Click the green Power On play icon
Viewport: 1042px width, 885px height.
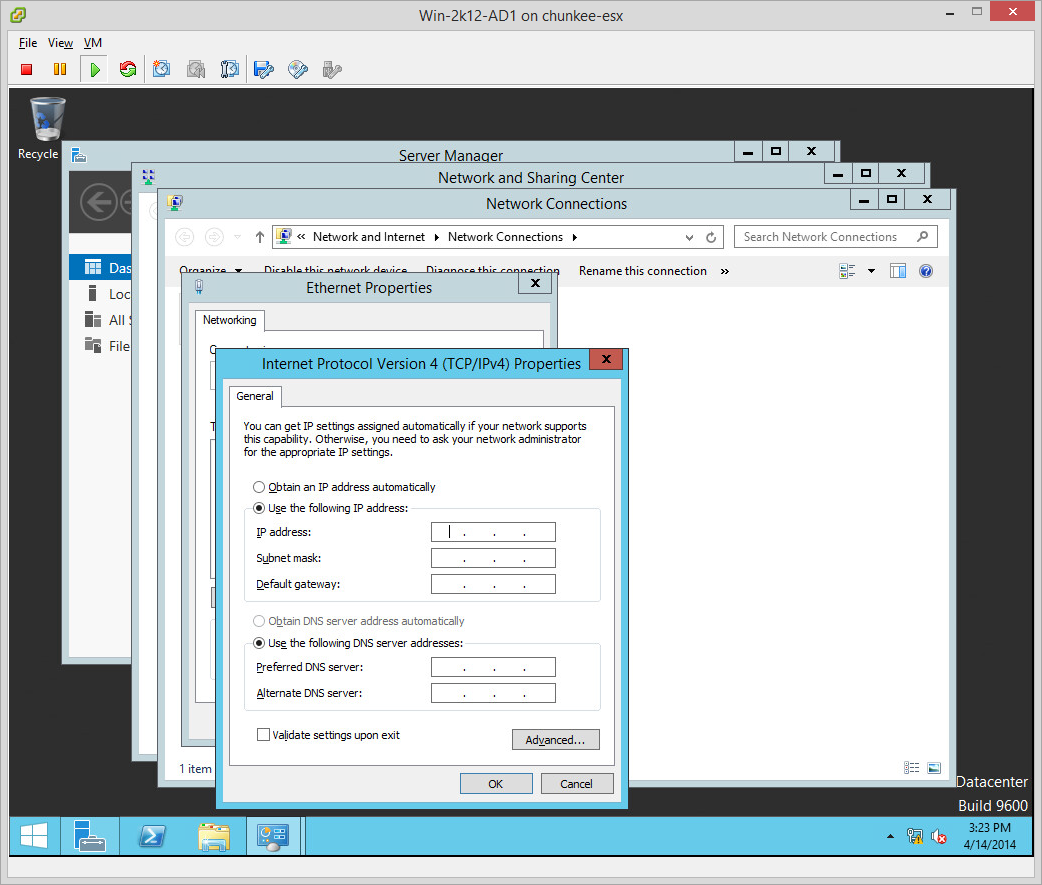tap(94, 69)
